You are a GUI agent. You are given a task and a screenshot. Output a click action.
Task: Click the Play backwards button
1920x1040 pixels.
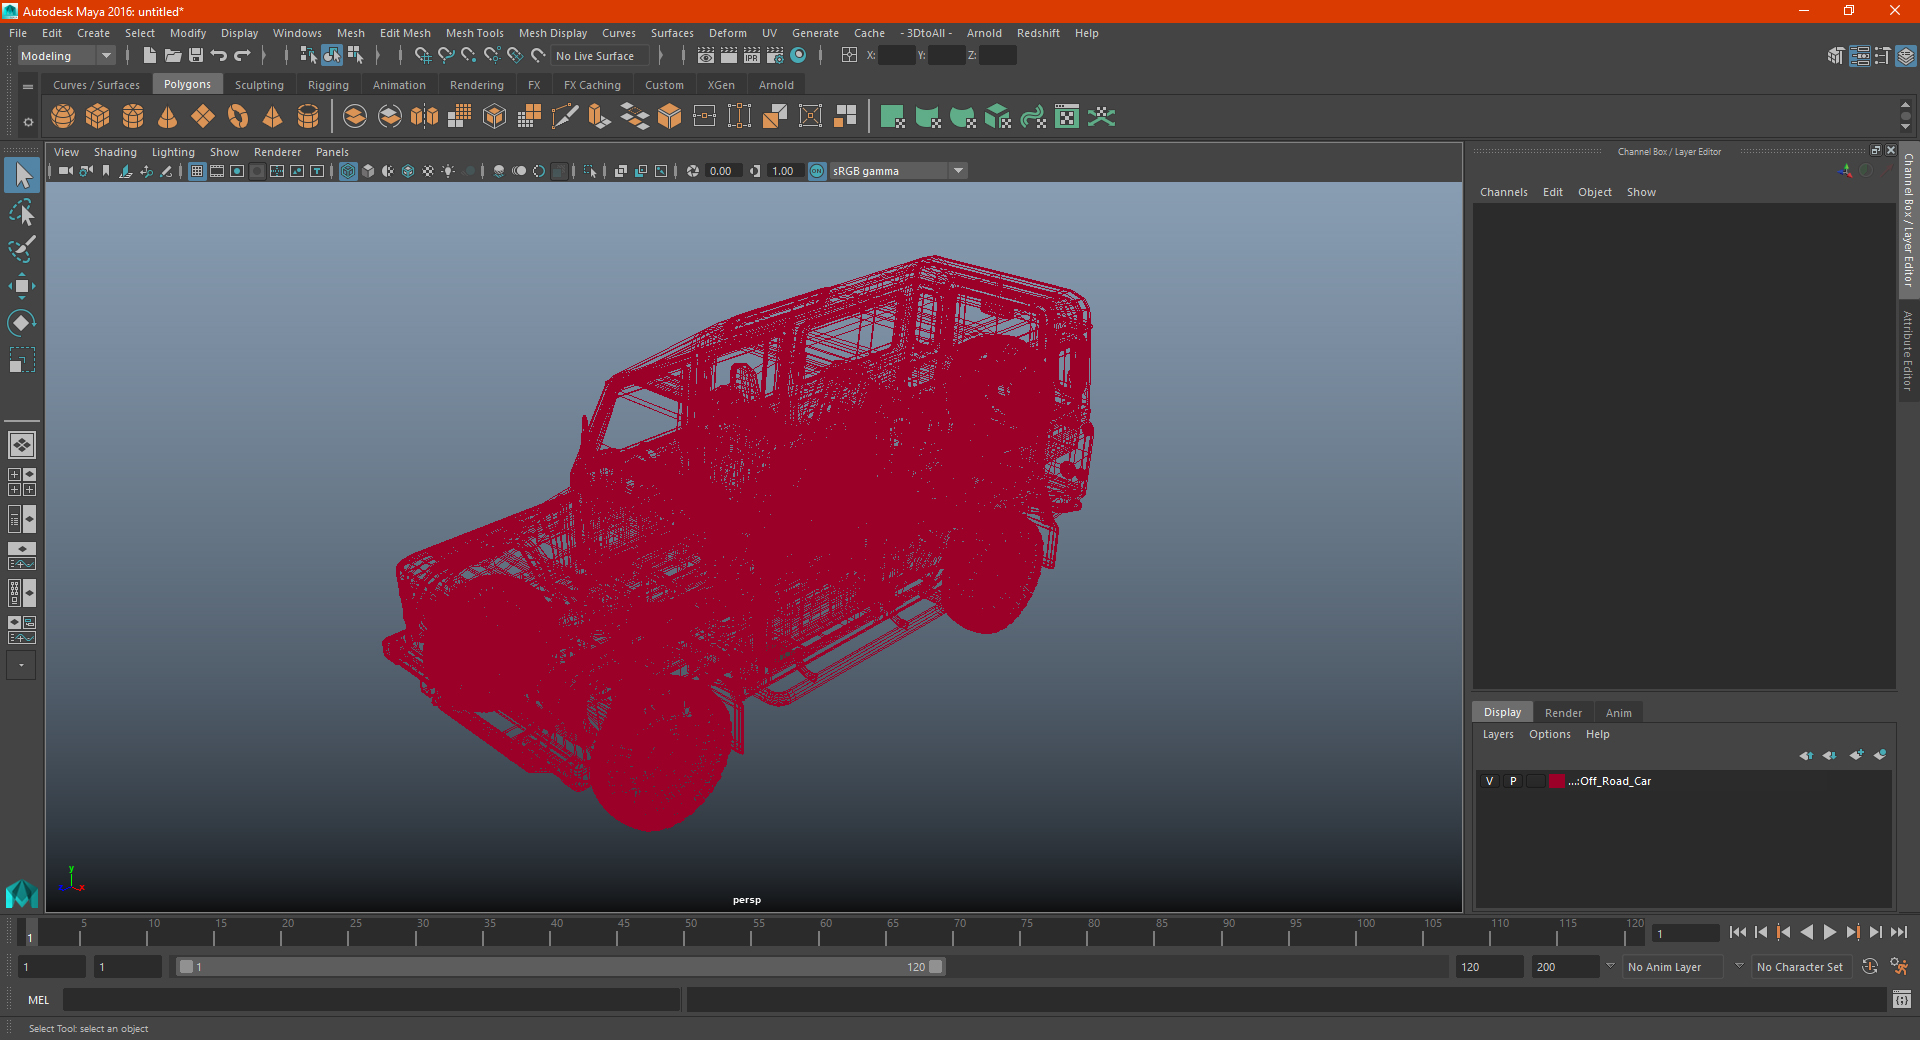pos(1806,932)
